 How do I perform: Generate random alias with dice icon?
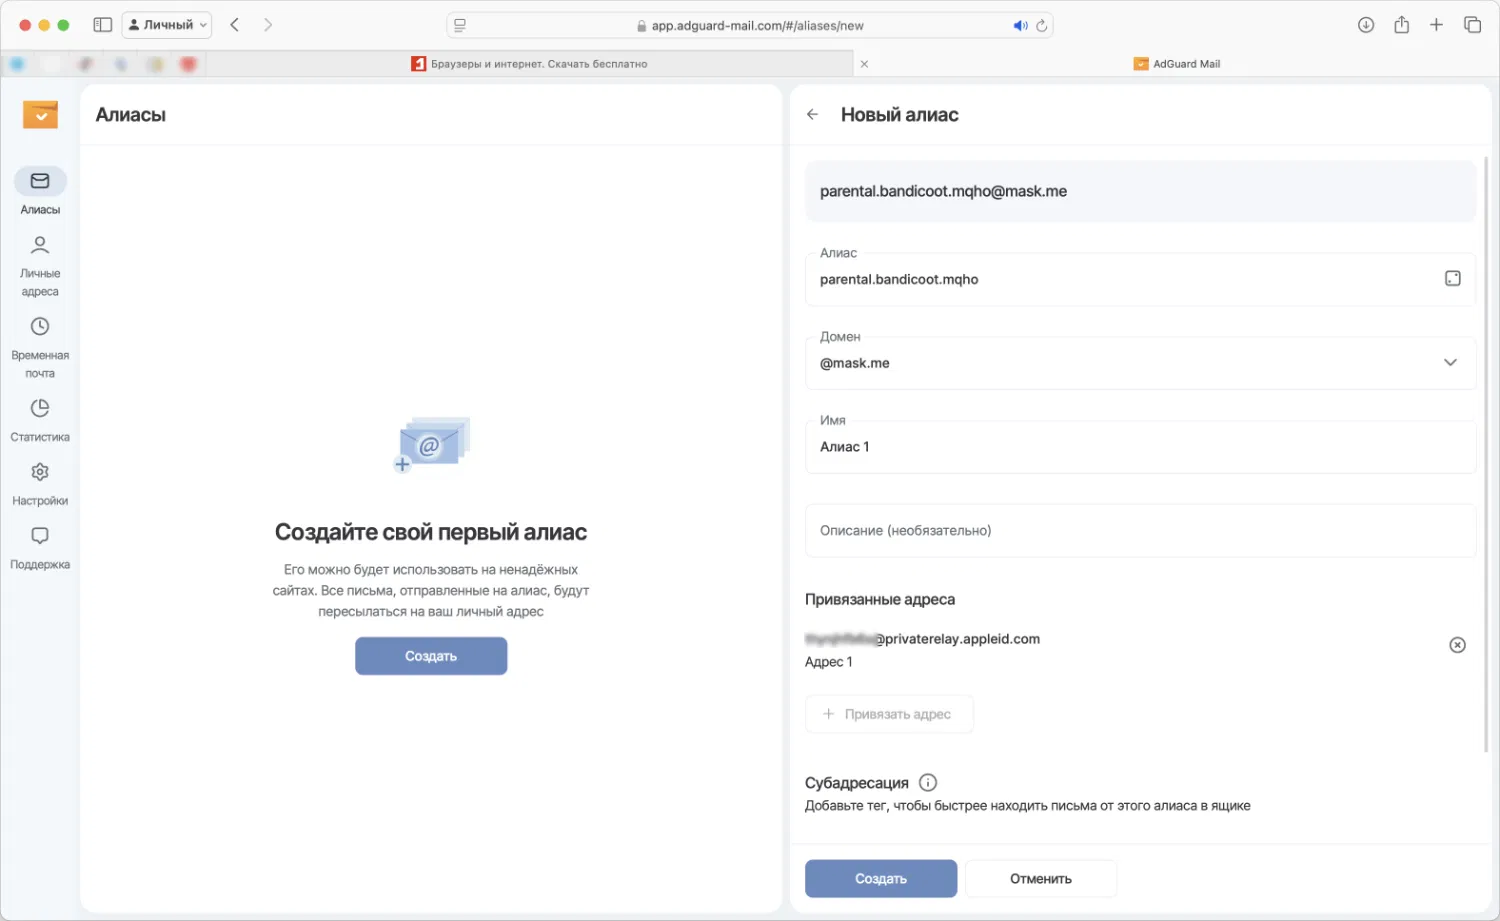pyautogui.click(x=1452, y=279)
